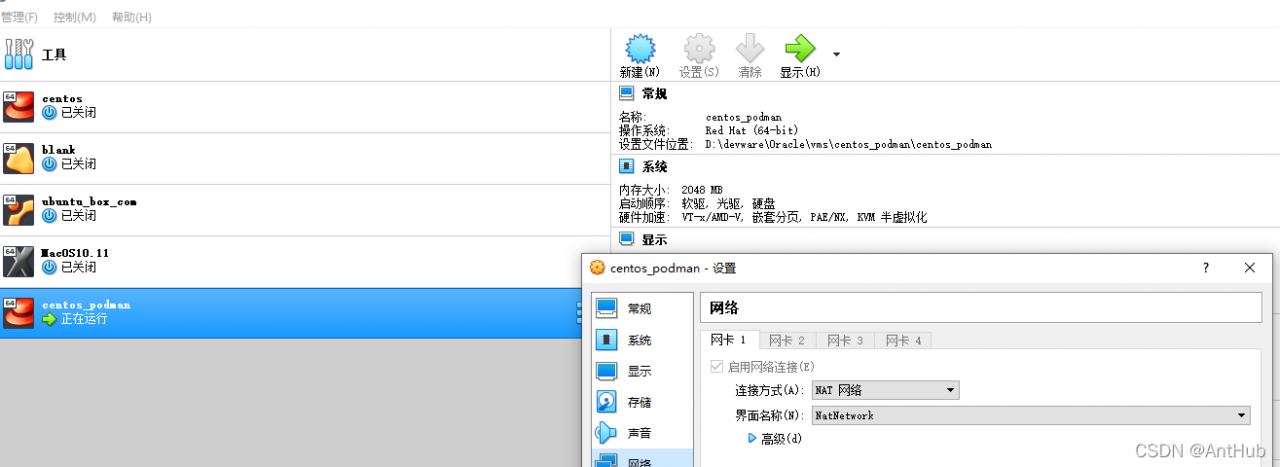
Task: Click the New (新建) VM toolbar icon
Action: click(640, 49)
